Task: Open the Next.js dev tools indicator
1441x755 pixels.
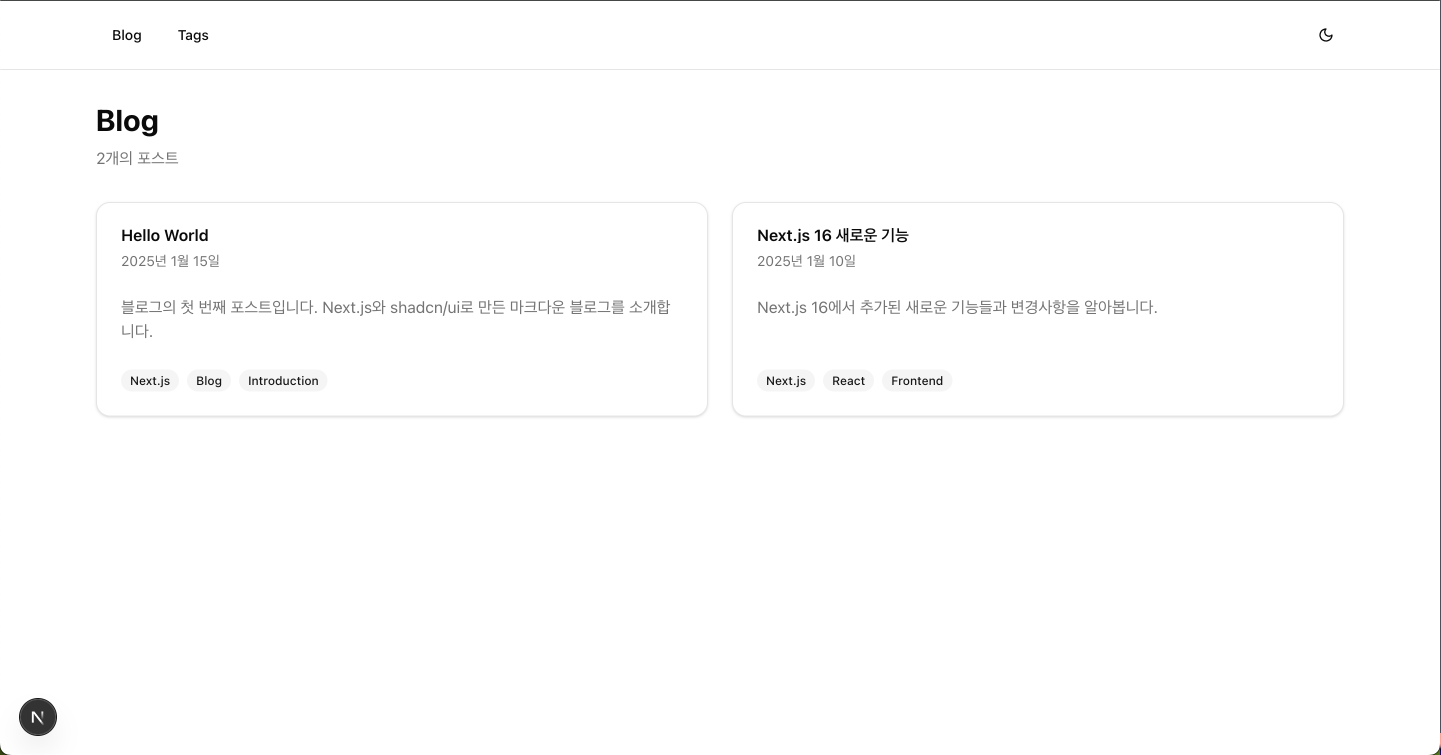Action: coord(38,717)
